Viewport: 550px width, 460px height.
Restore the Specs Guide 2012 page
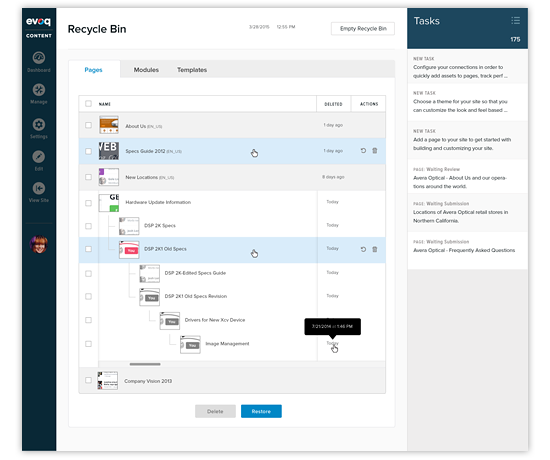tap(363, 151)
